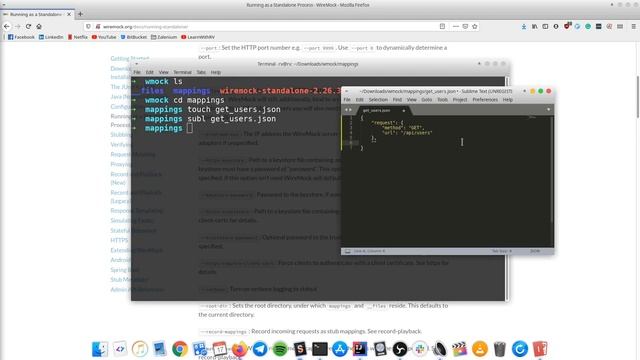This screenshot has width=640, height=360.
Task: Launch Google Chrome from the dock
Action: (180, 349)
